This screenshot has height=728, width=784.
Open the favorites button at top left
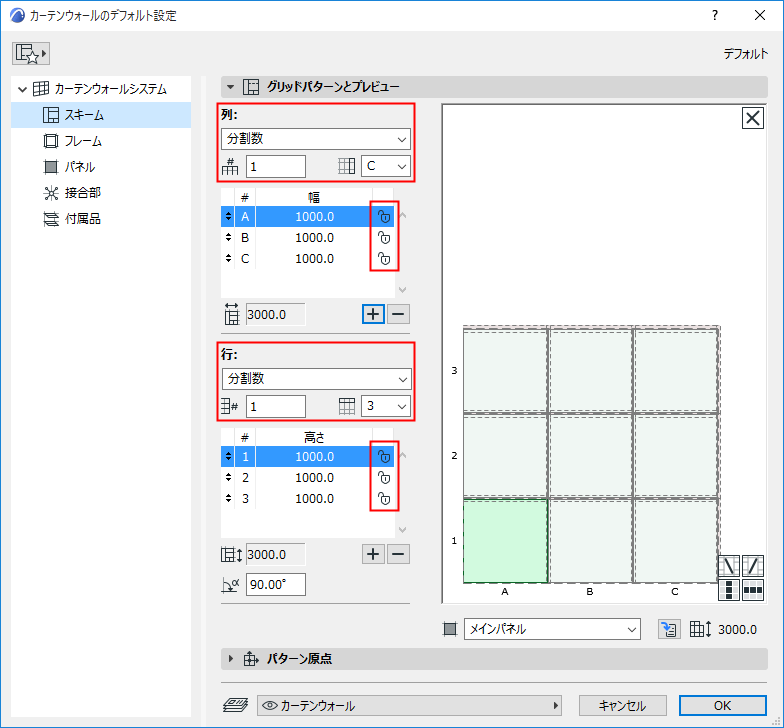[31, 54]
